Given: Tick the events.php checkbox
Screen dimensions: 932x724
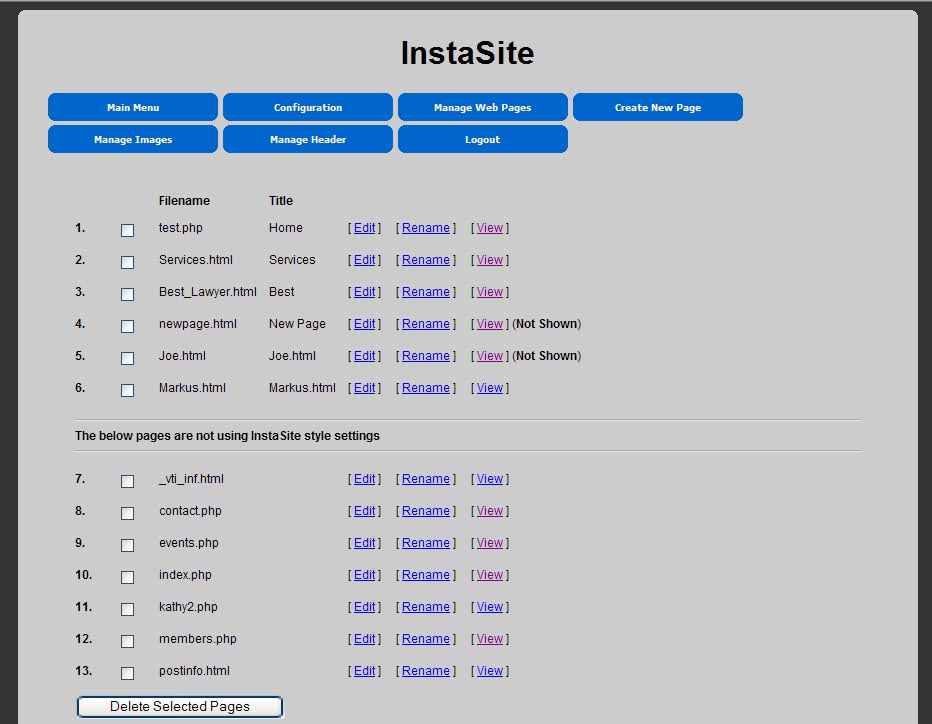Looking at the screenshot, I should click(x=127, y=546).
